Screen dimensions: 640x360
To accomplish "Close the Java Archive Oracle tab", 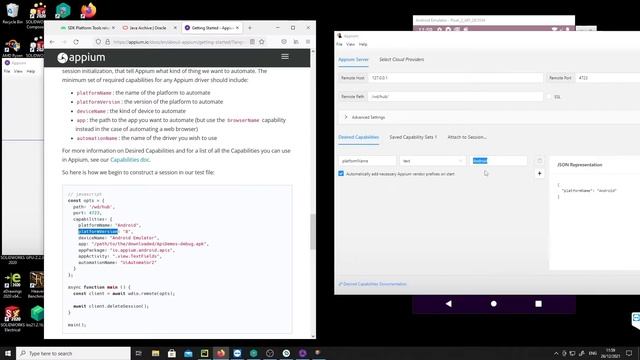I will [175, 28].
